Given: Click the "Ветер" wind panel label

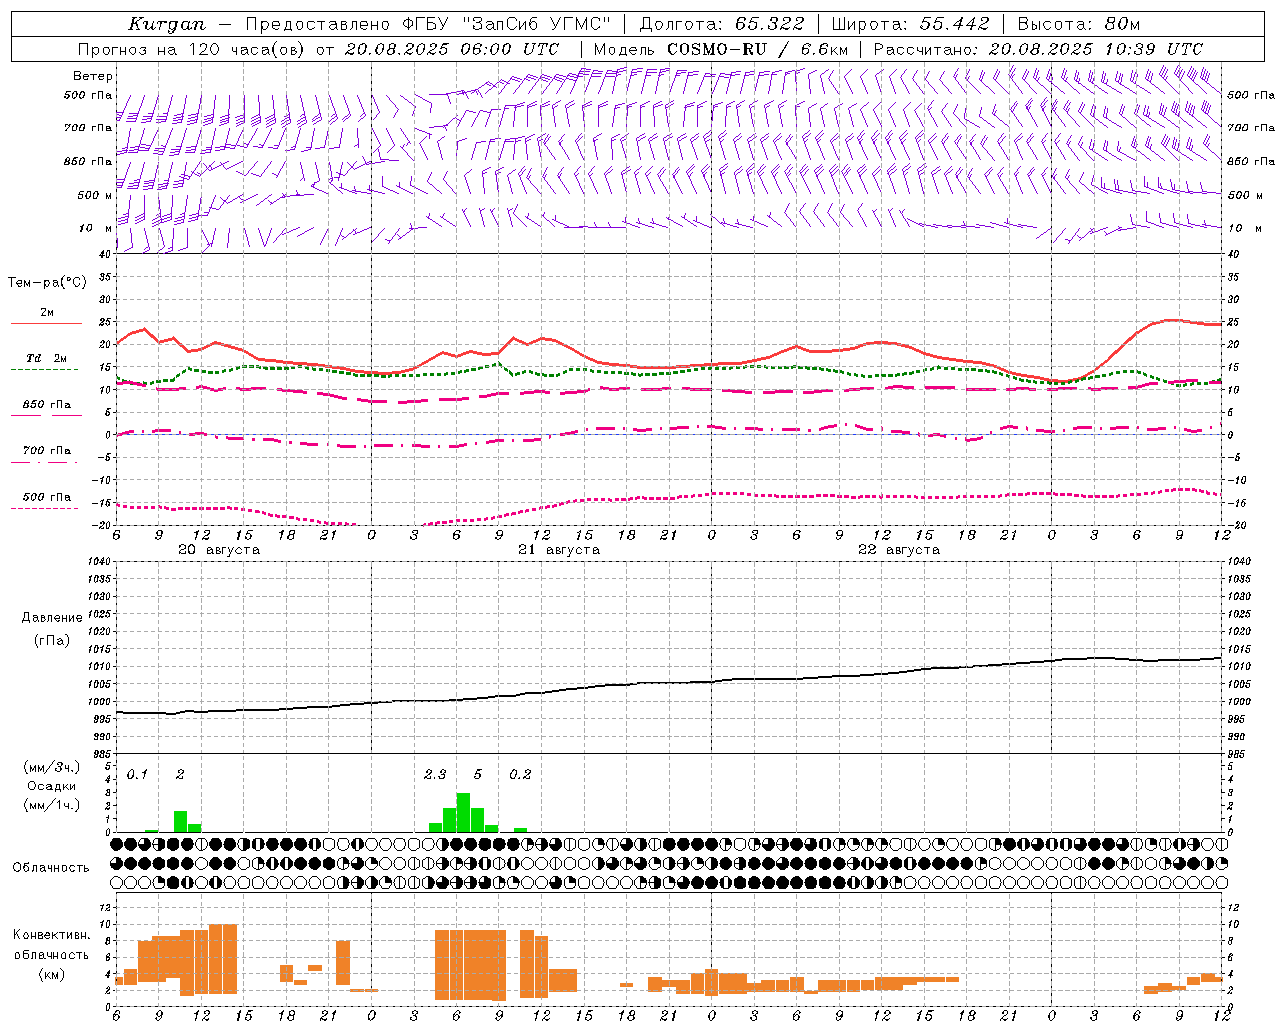Looking at the screenshot, I should pos(93,76).
